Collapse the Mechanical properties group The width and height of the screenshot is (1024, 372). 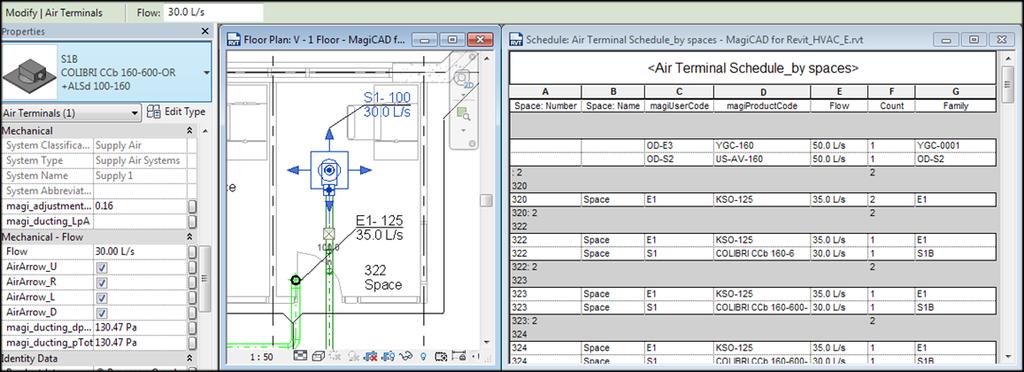pyautogui.click(x=190, y=131)
